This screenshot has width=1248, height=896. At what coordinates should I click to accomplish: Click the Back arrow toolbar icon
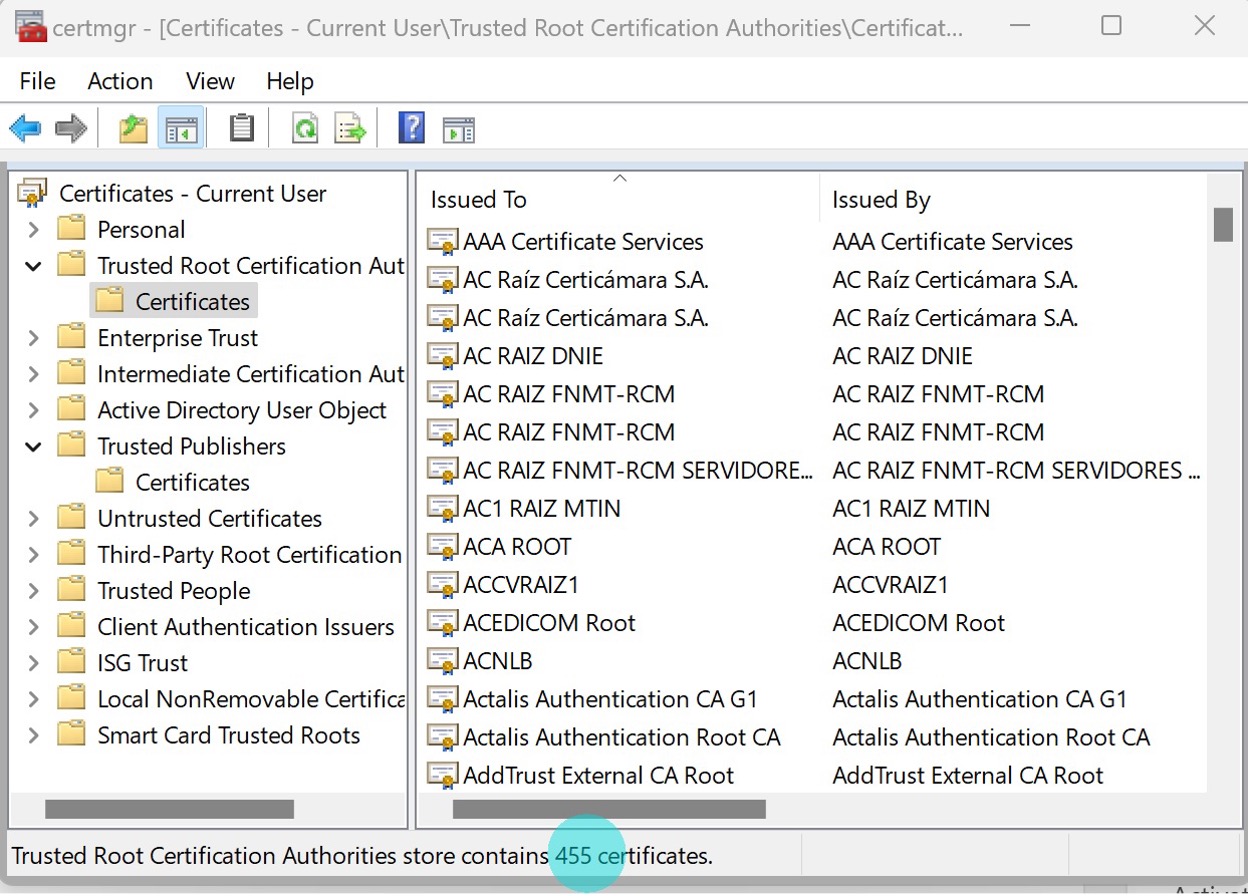pyautogui.click(x=25, y=128)
